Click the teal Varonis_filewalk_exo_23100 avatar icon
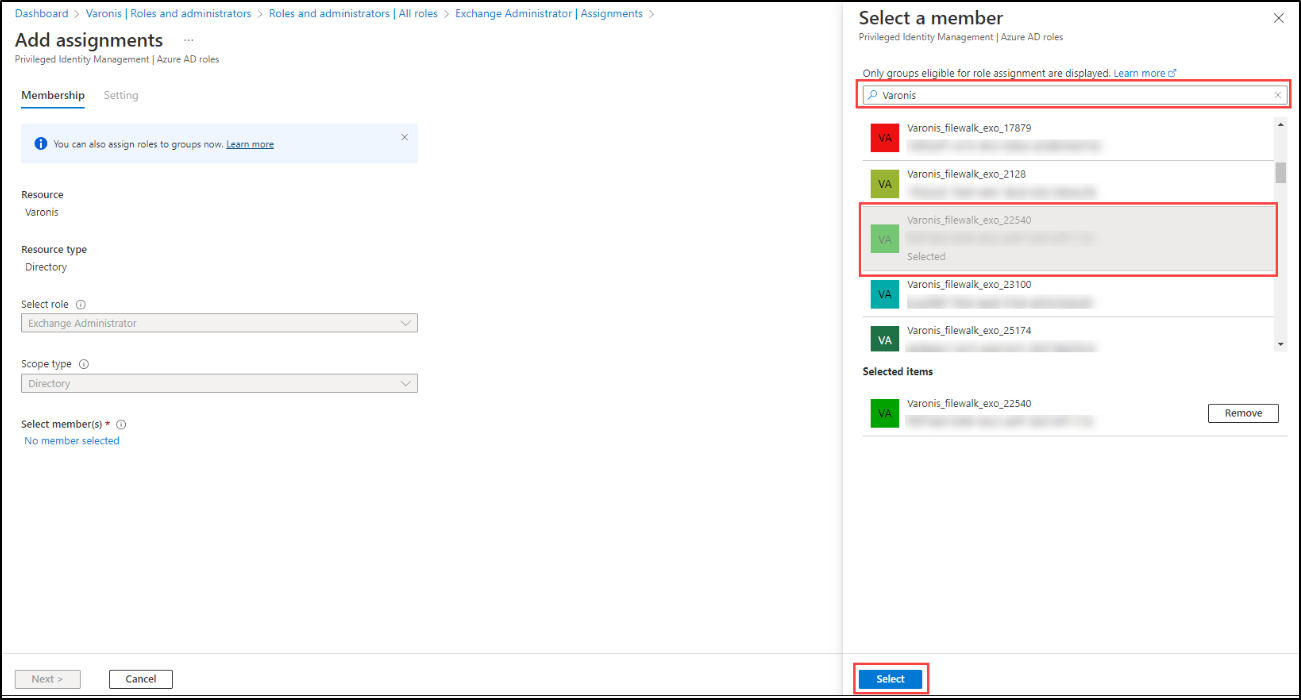Viewport: 1301px width, 700px height. pyautogui.click(x=883, y=293)
